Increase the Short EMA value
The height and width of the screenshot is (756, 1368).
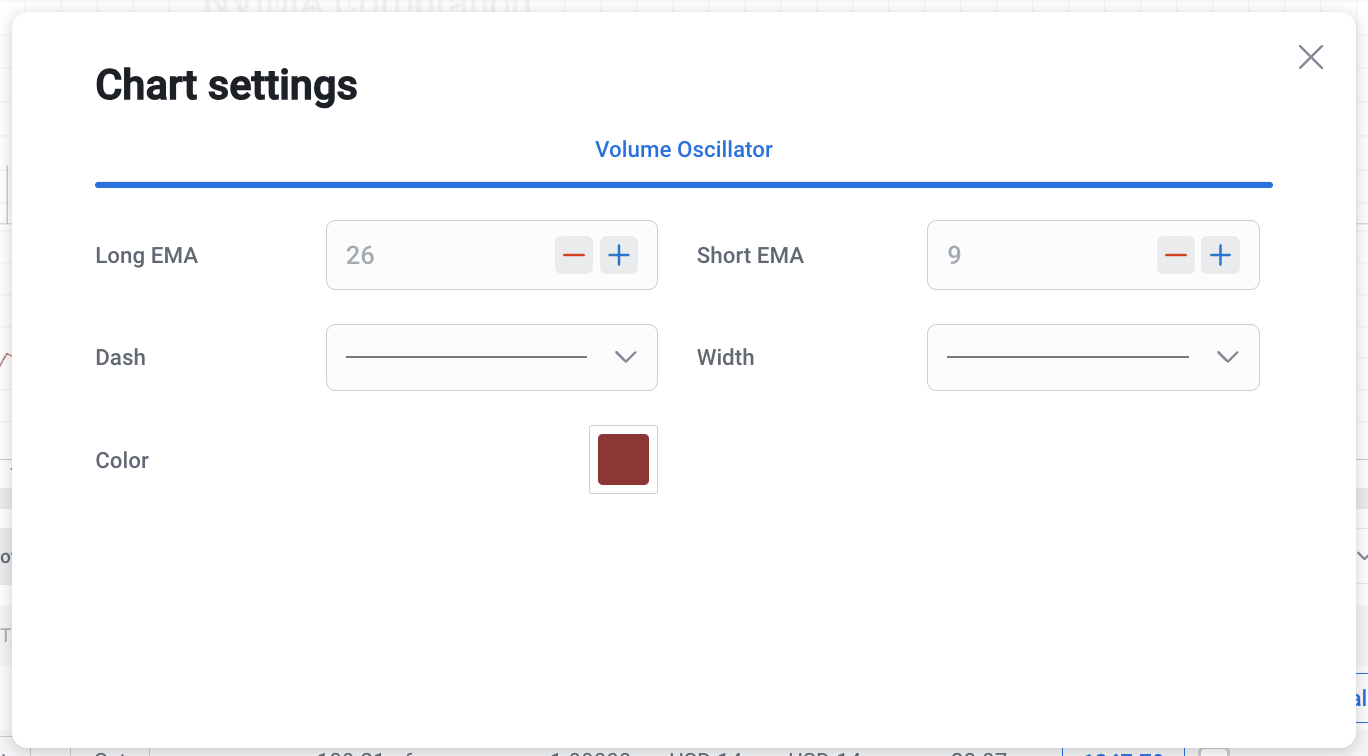tap(1220, 255)
